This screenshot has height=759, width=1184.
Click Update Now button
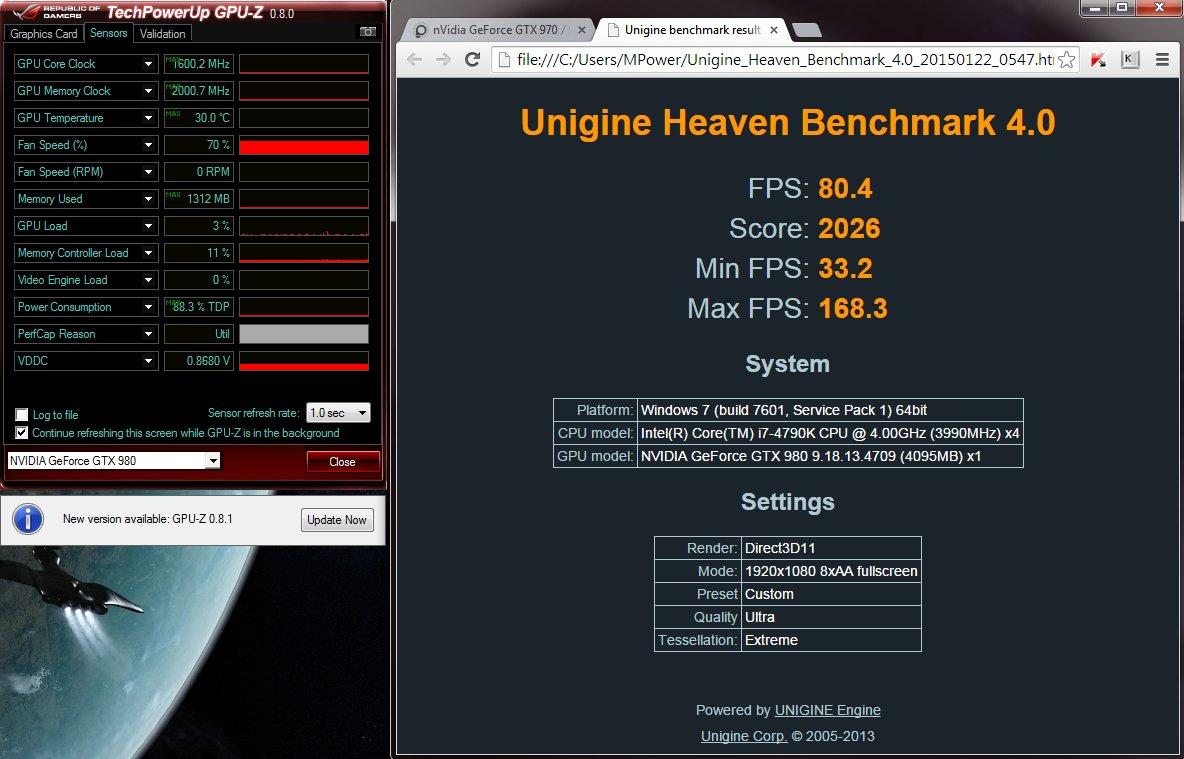pos(338,520)
